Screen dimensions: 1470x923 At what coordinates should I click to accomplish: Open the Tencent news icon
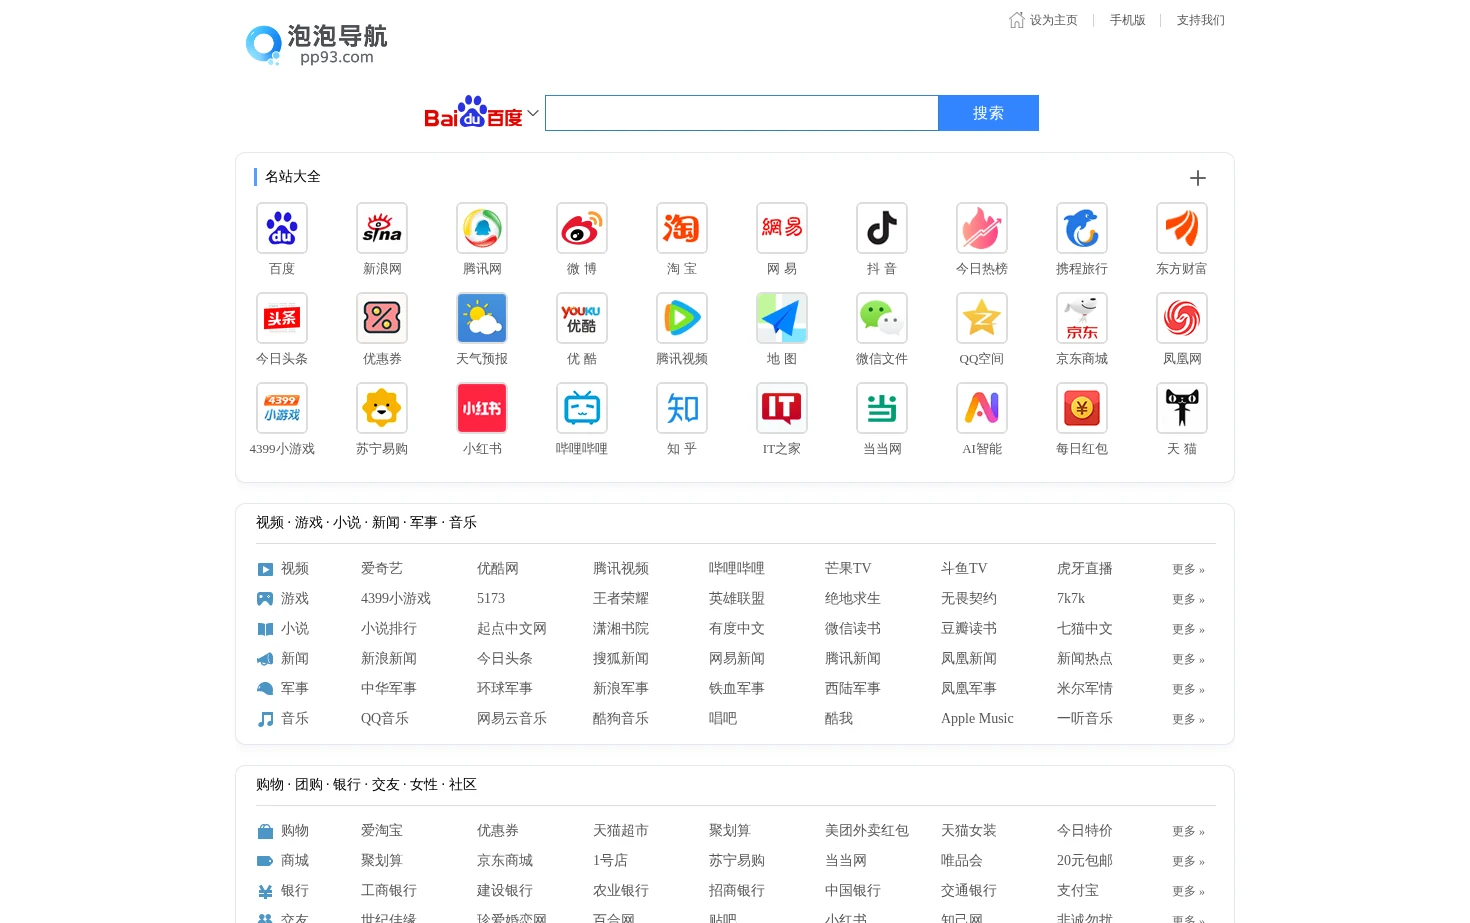click(482, 228)
